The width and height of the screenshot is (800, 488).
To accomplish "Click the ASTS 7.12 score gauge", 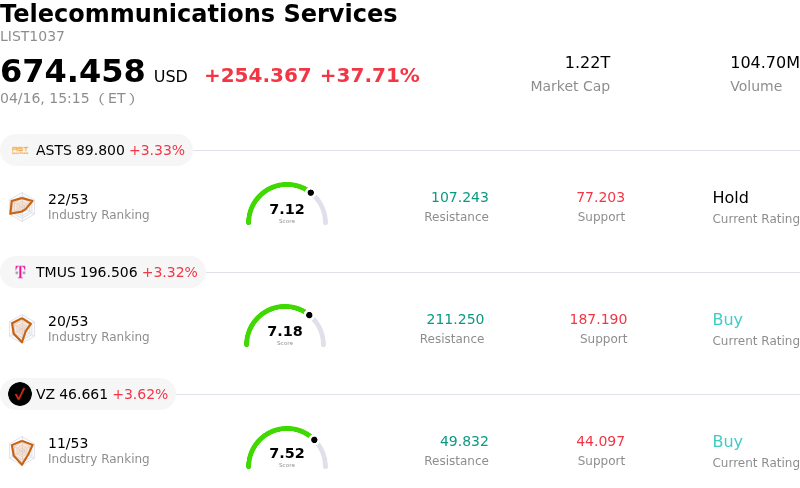I will pyautogui.click(x=287, y=205).
